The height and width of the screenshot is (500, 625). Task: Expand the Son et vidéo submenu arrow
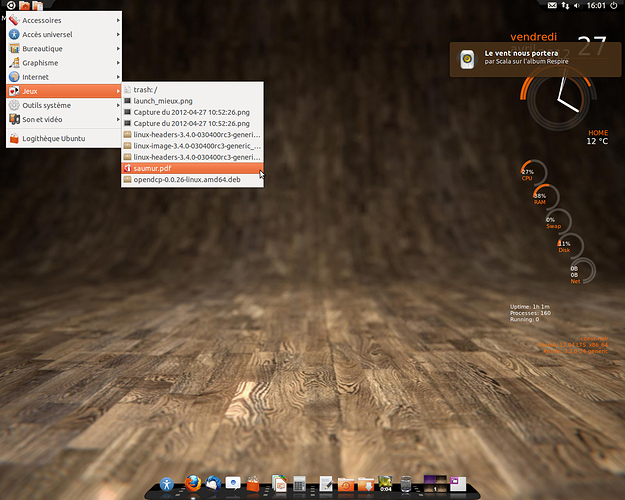118,119
